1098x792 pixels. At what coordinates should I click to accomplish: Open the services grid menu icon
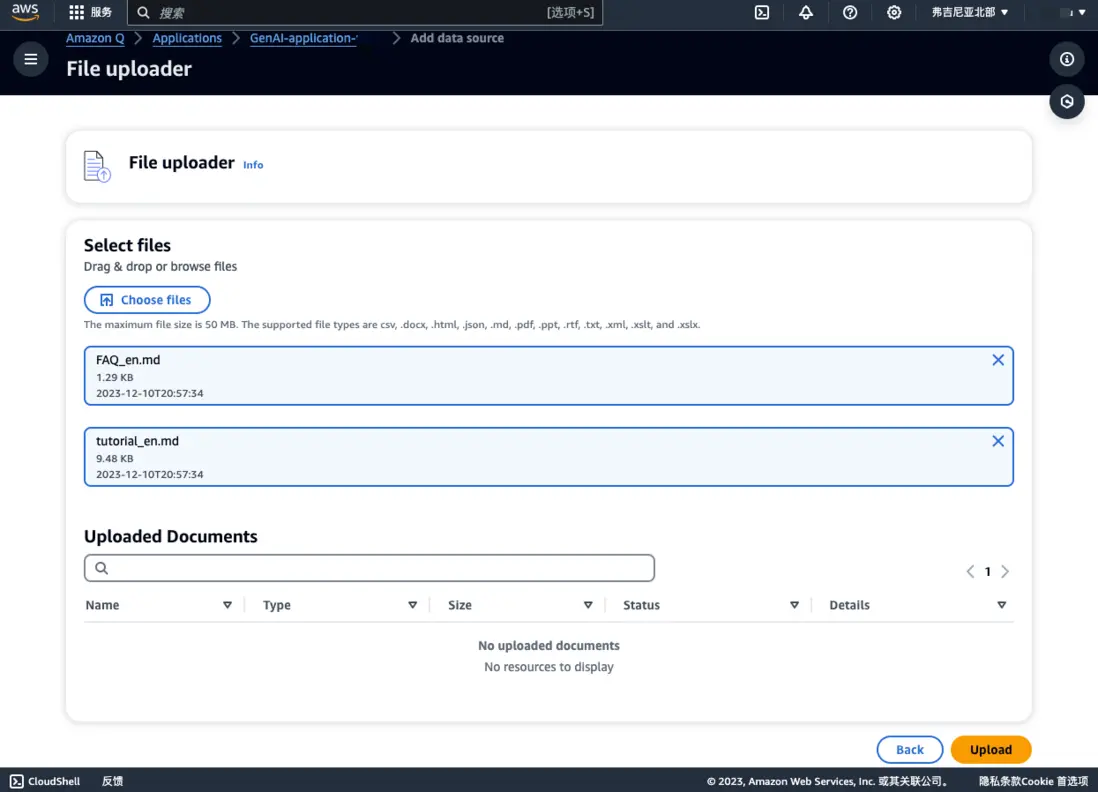tap(76, 12)
